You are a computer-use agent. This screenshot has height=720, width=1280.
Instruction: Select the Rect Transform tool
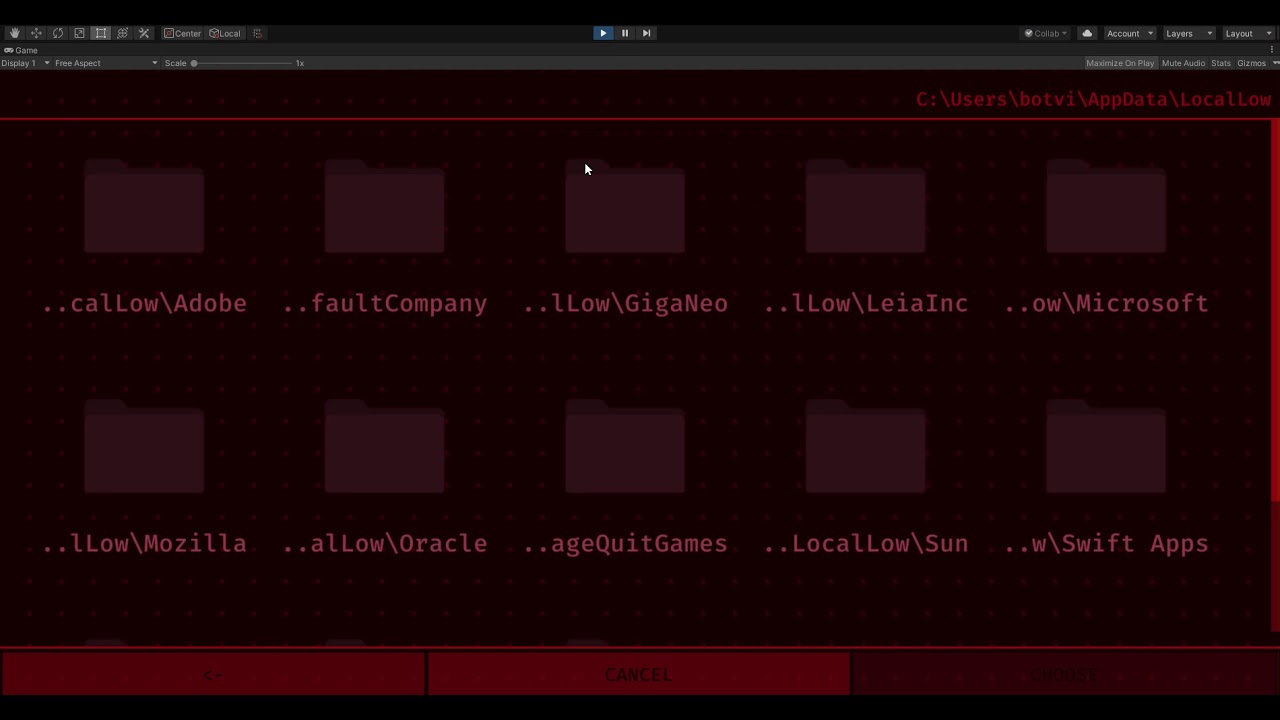tap(101, 33)
